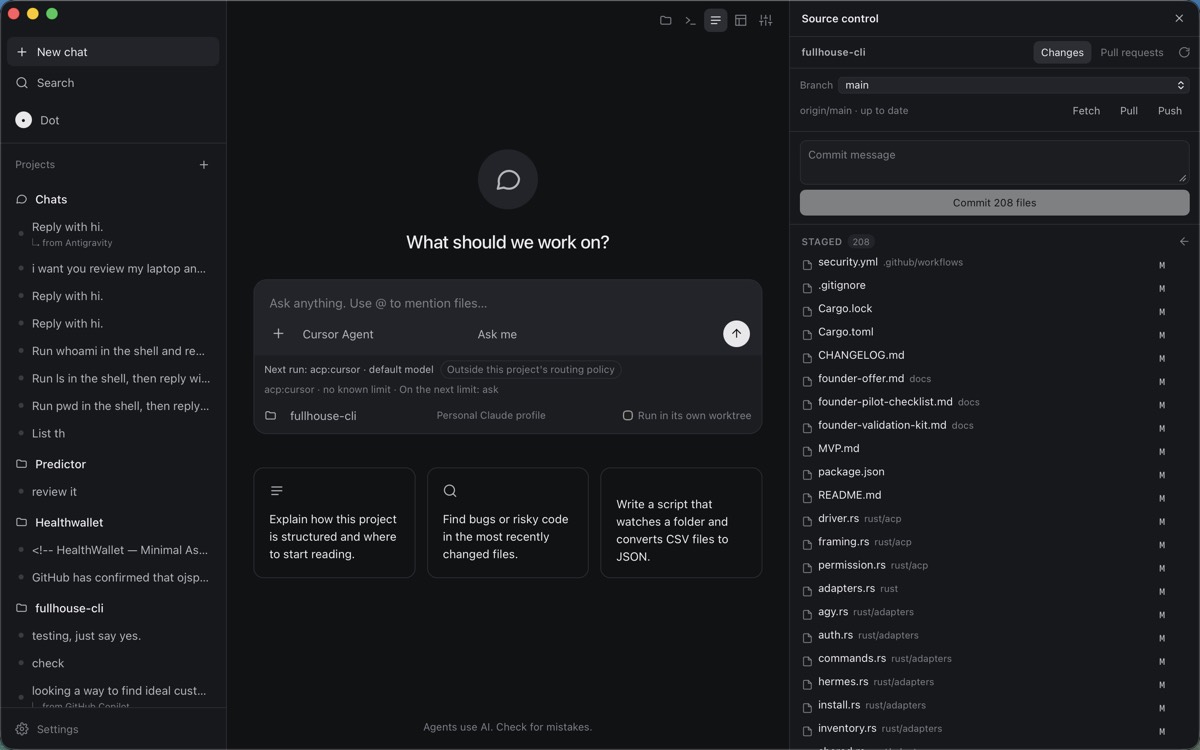This screenshot has height=750, width=1200.
Task: Open the Branch main dropdown
Action: (1014, 85)
